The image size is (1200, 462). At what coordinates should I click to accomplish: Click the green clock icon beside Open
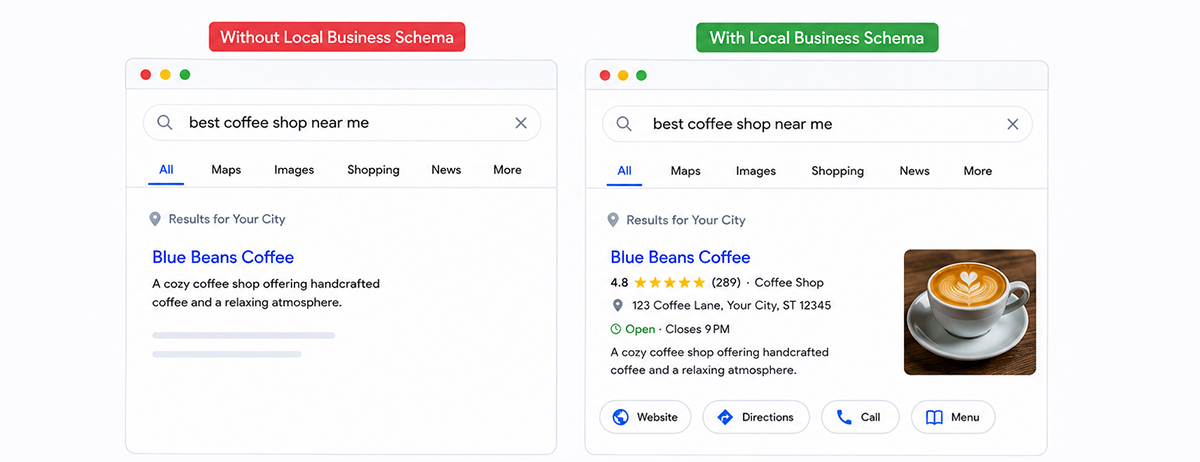click(616, 329)
